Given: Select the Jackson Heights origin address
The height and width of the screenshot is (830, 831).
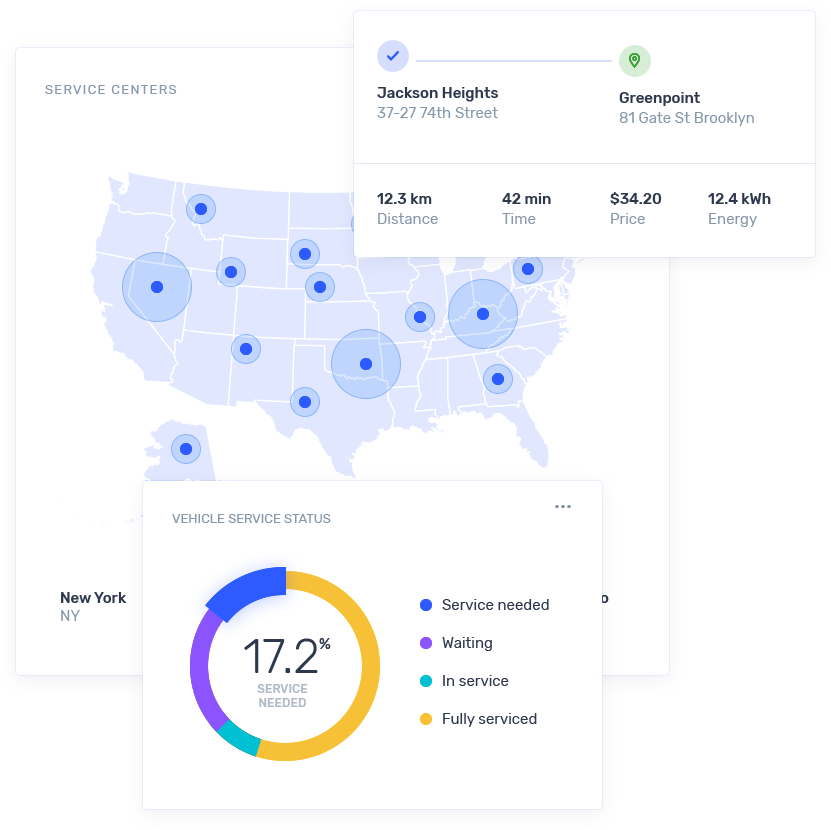Looking at the screenshot, I should 437,102.
